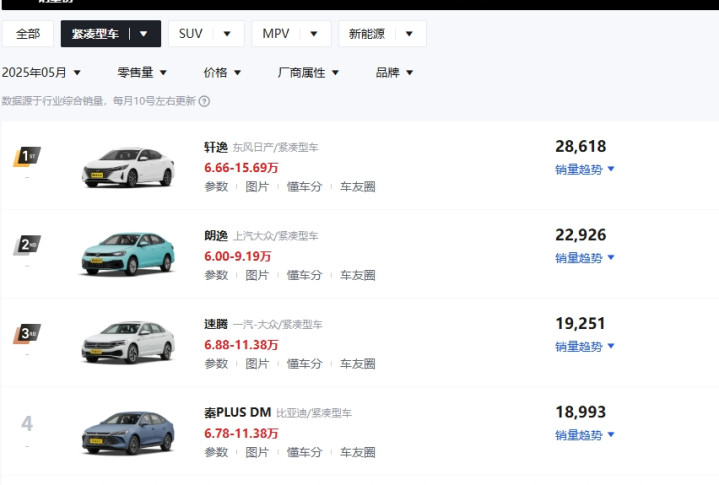719x485 pixels.
Task: Click sales figure 19,251
Action: (x=581, y=323)
